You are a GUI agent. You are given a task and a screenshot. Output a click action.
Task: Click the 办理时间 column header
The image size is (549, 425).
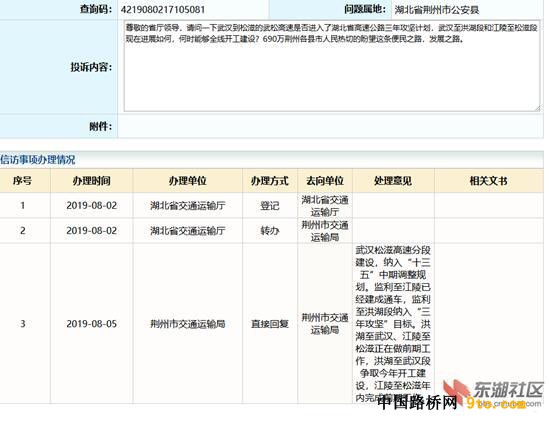point(91,181)
